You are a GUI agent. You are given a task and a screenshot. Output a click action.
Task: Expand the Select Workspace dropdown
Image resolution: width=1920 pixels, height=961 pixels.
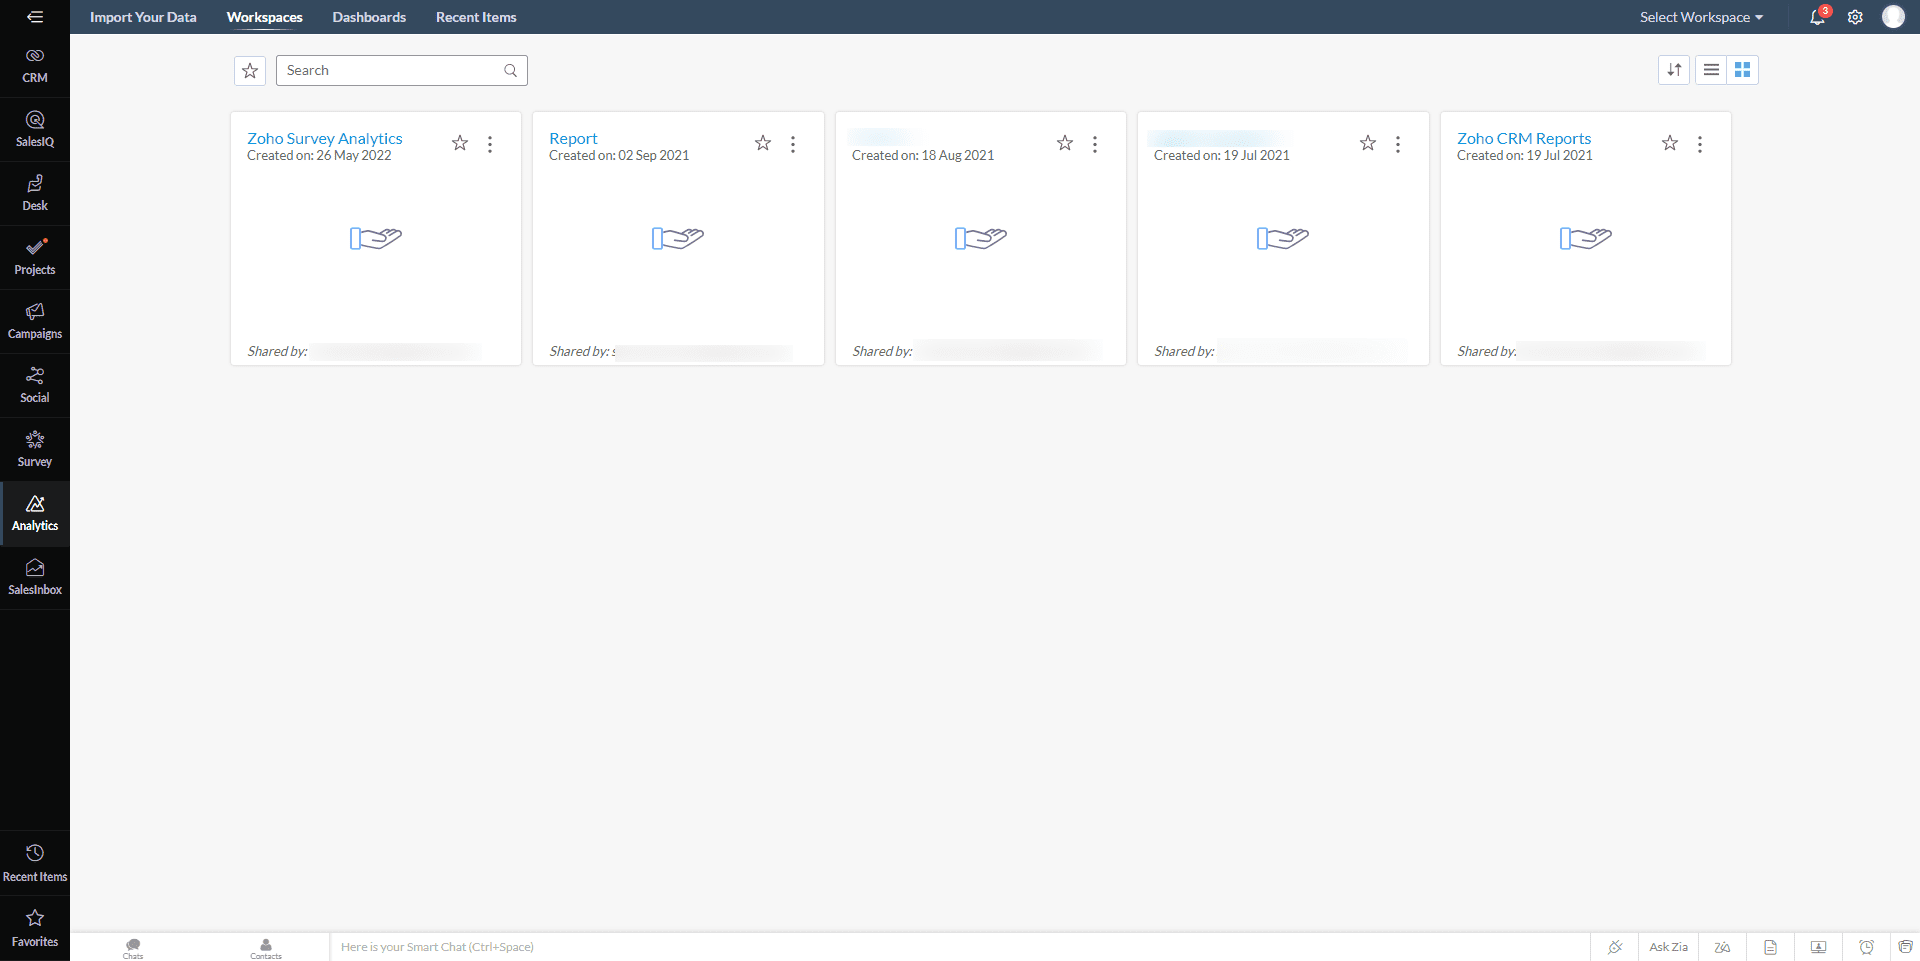1701,17
